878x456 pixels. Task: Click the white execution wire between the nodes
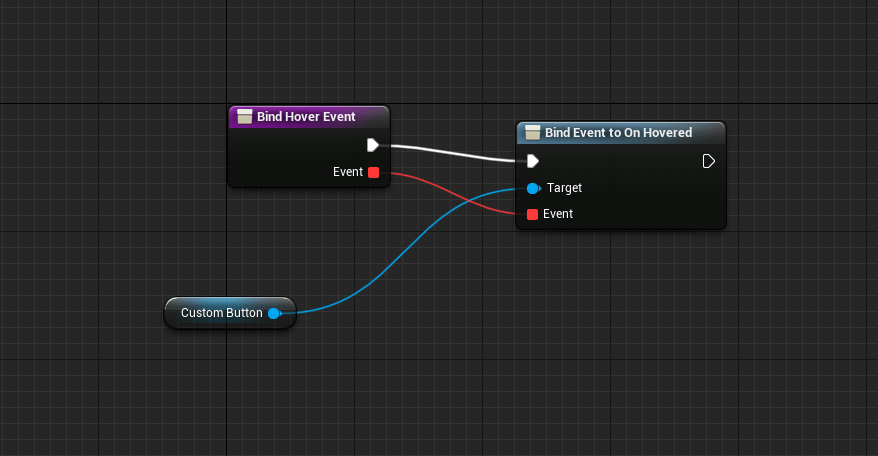pos(450,152)
